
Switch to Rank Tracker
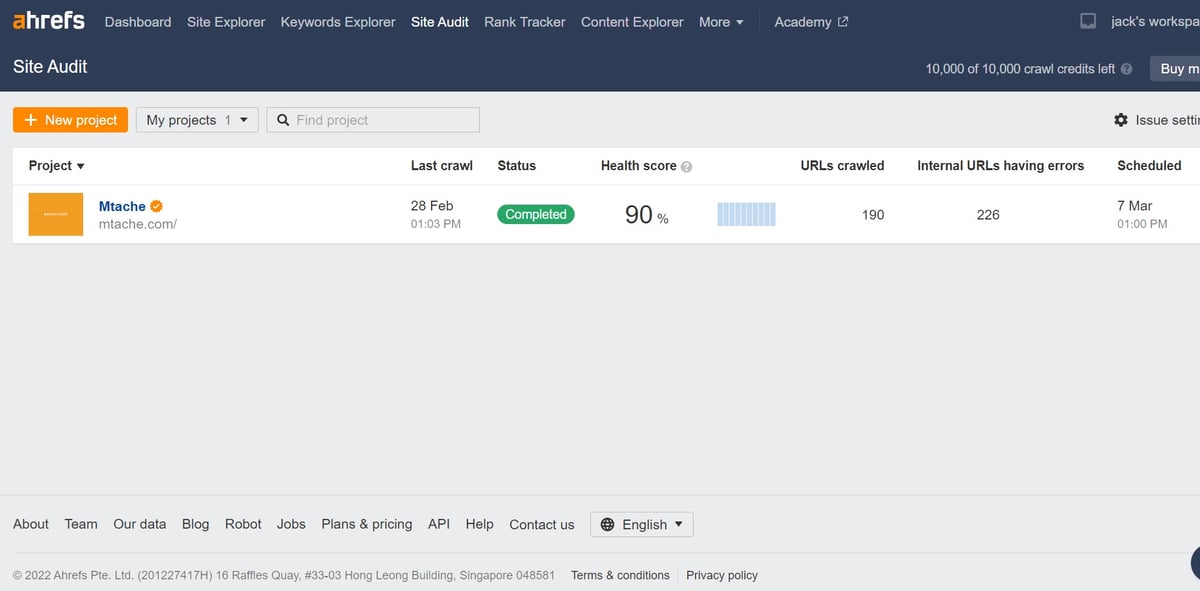(524, 22)
